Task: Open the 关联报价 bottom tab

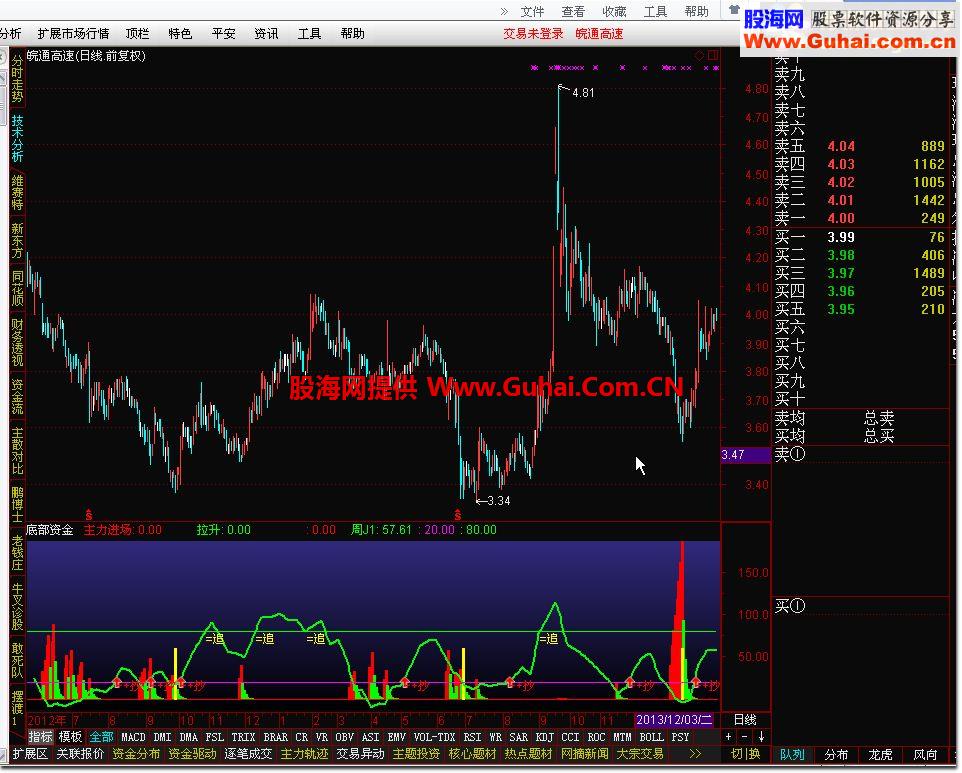Action: click(80, 753)
